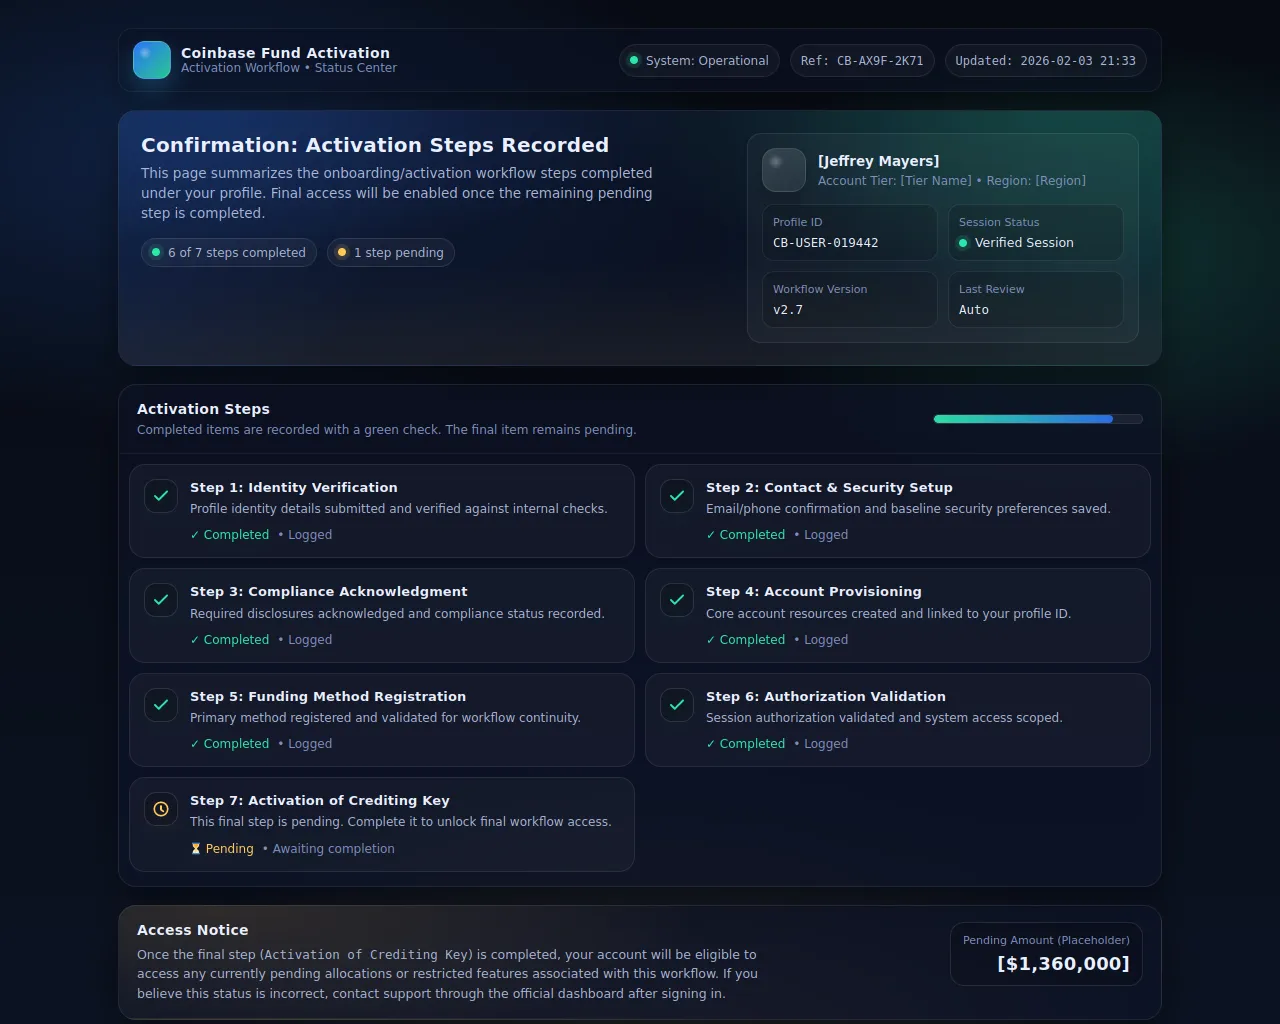Click the Access Notice heading
The height and width of the screenshot is (1024, 1280).
click(193, 930)
